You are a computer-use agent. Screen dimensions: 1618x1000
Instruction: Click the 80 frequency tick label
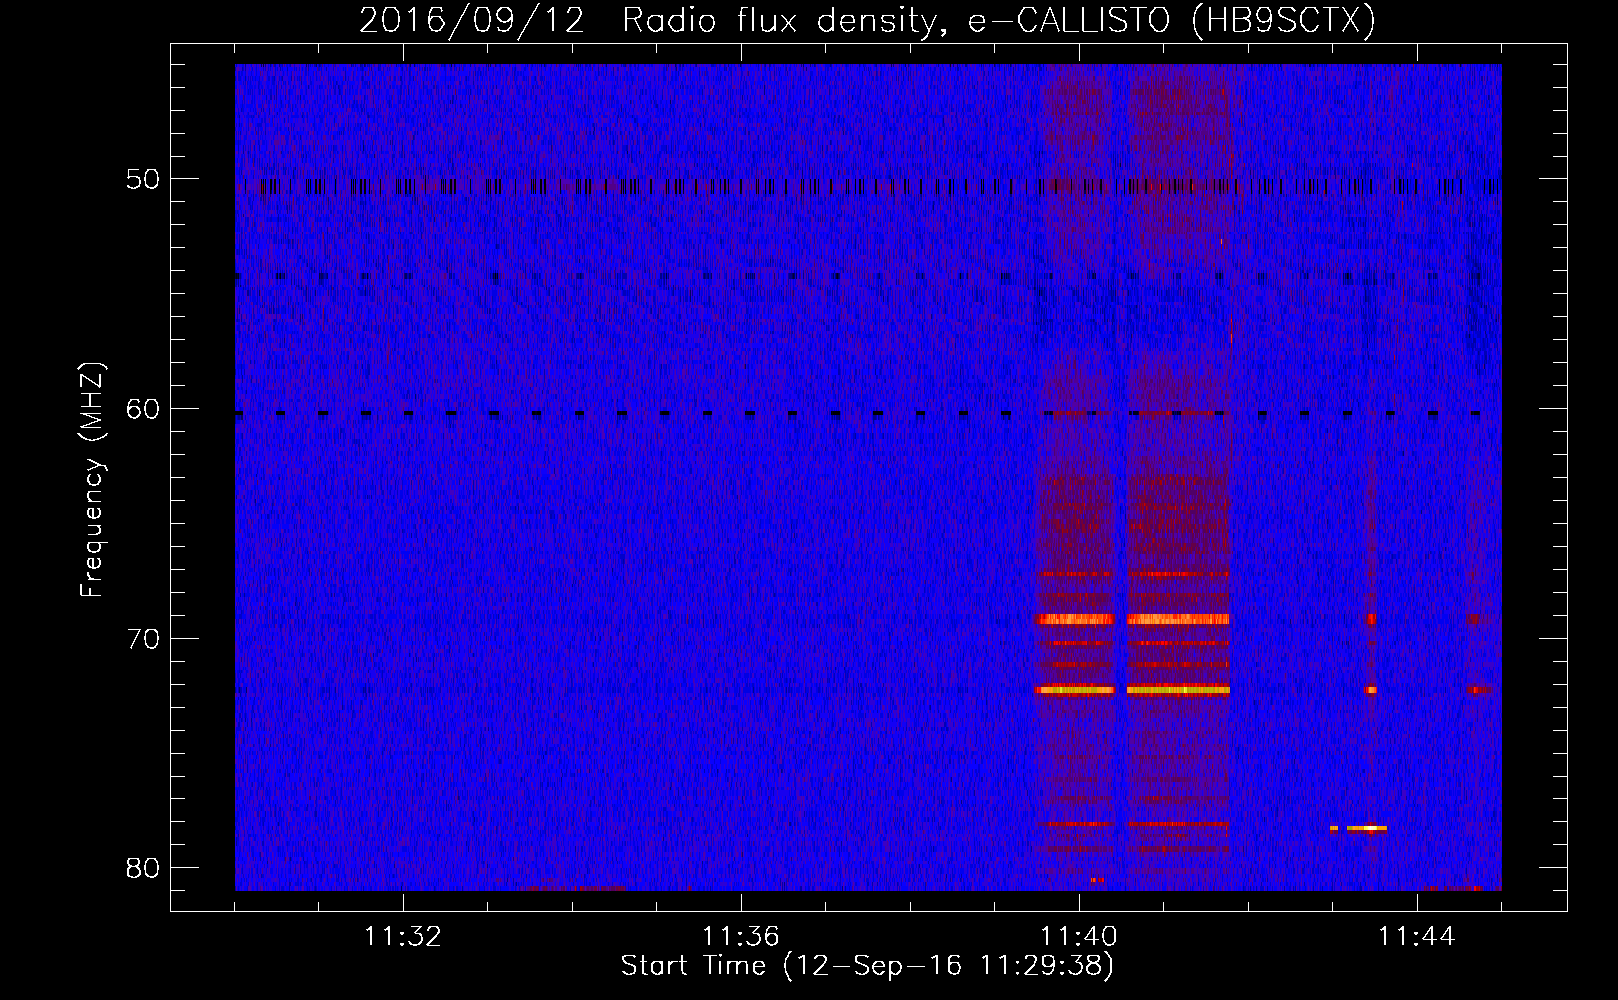coord(143,868)
